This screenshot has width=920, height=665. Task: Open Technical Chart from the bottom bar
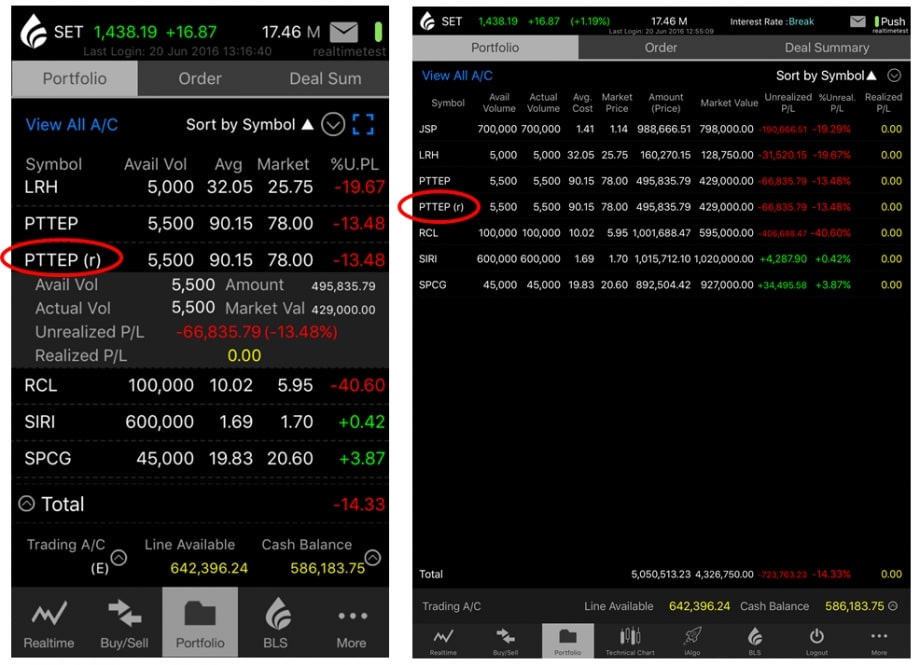(630, 641)
